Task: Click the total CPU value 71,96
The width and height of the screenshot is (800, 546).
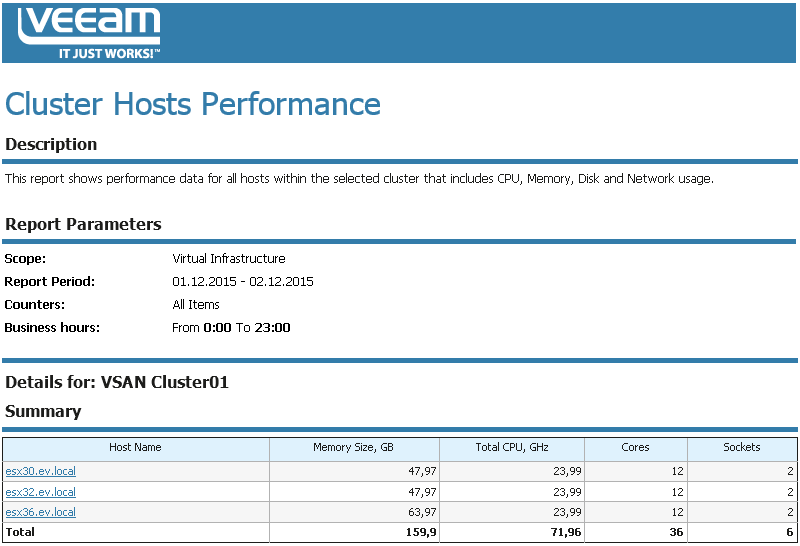Action: click(x=563, y=532)
